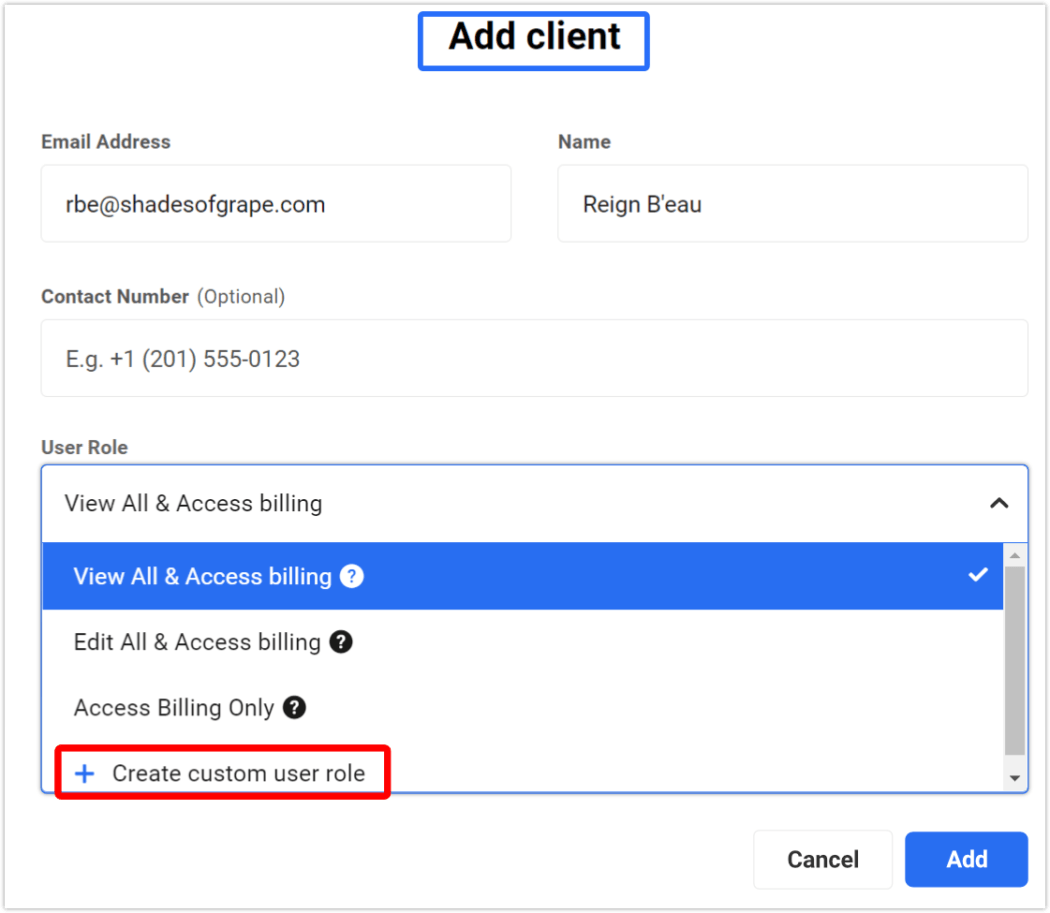
Task: Click the checkmark on the selected role
Action: tap(978, 575)
